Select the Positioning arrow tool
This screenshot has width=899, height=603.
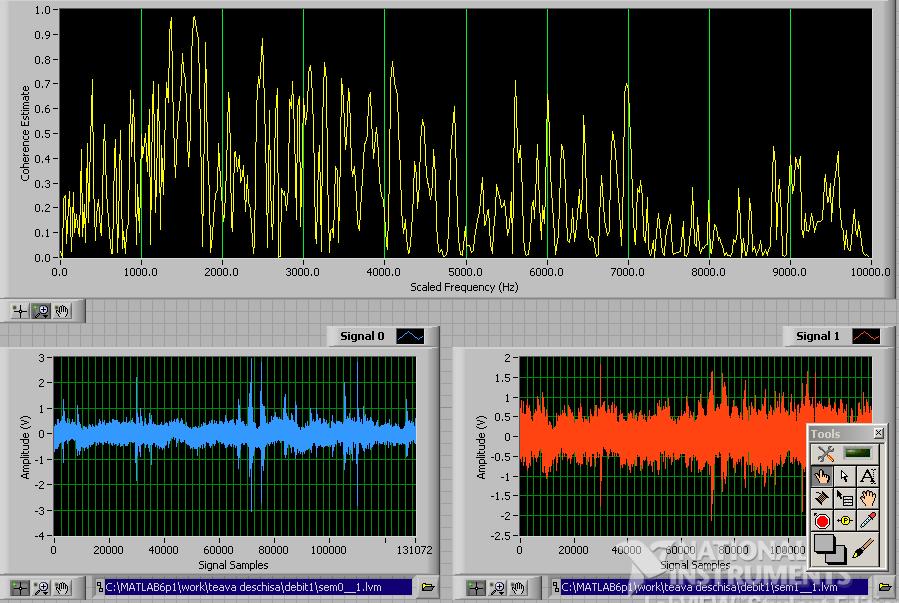pos(845,476)
